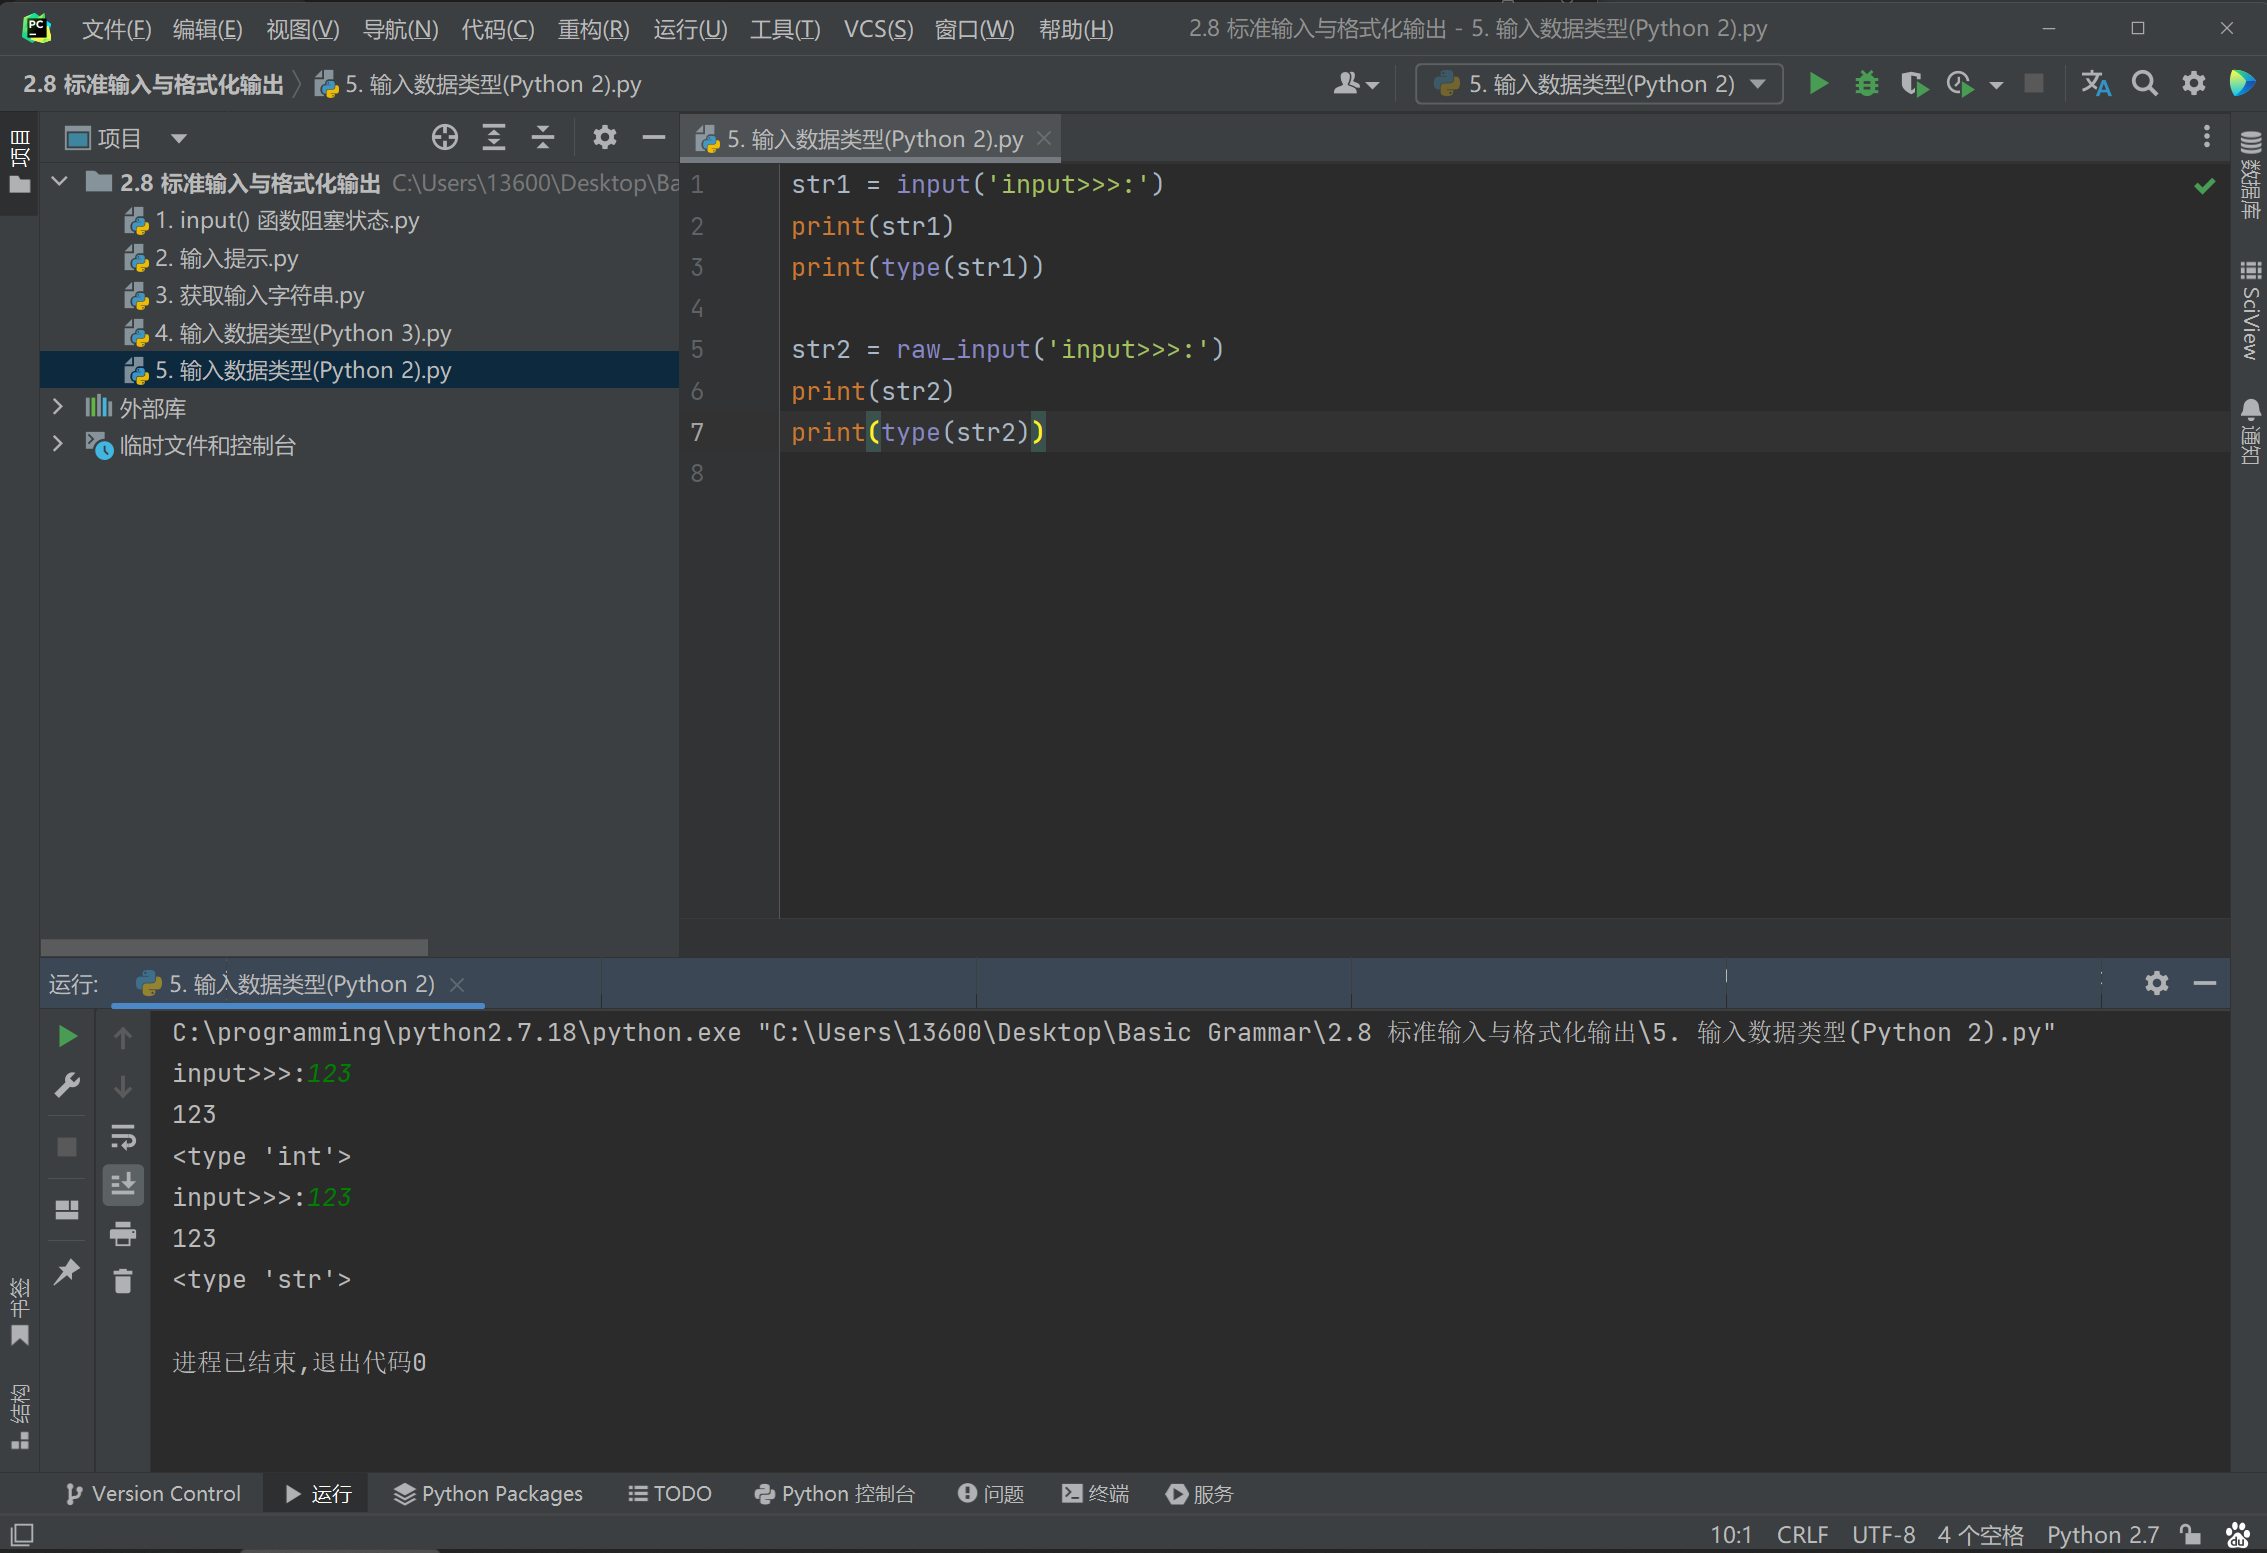The width and height of the screenshot is (2267, 1553).
Task: Open run configuration wrench icon
Action: 67,1085
